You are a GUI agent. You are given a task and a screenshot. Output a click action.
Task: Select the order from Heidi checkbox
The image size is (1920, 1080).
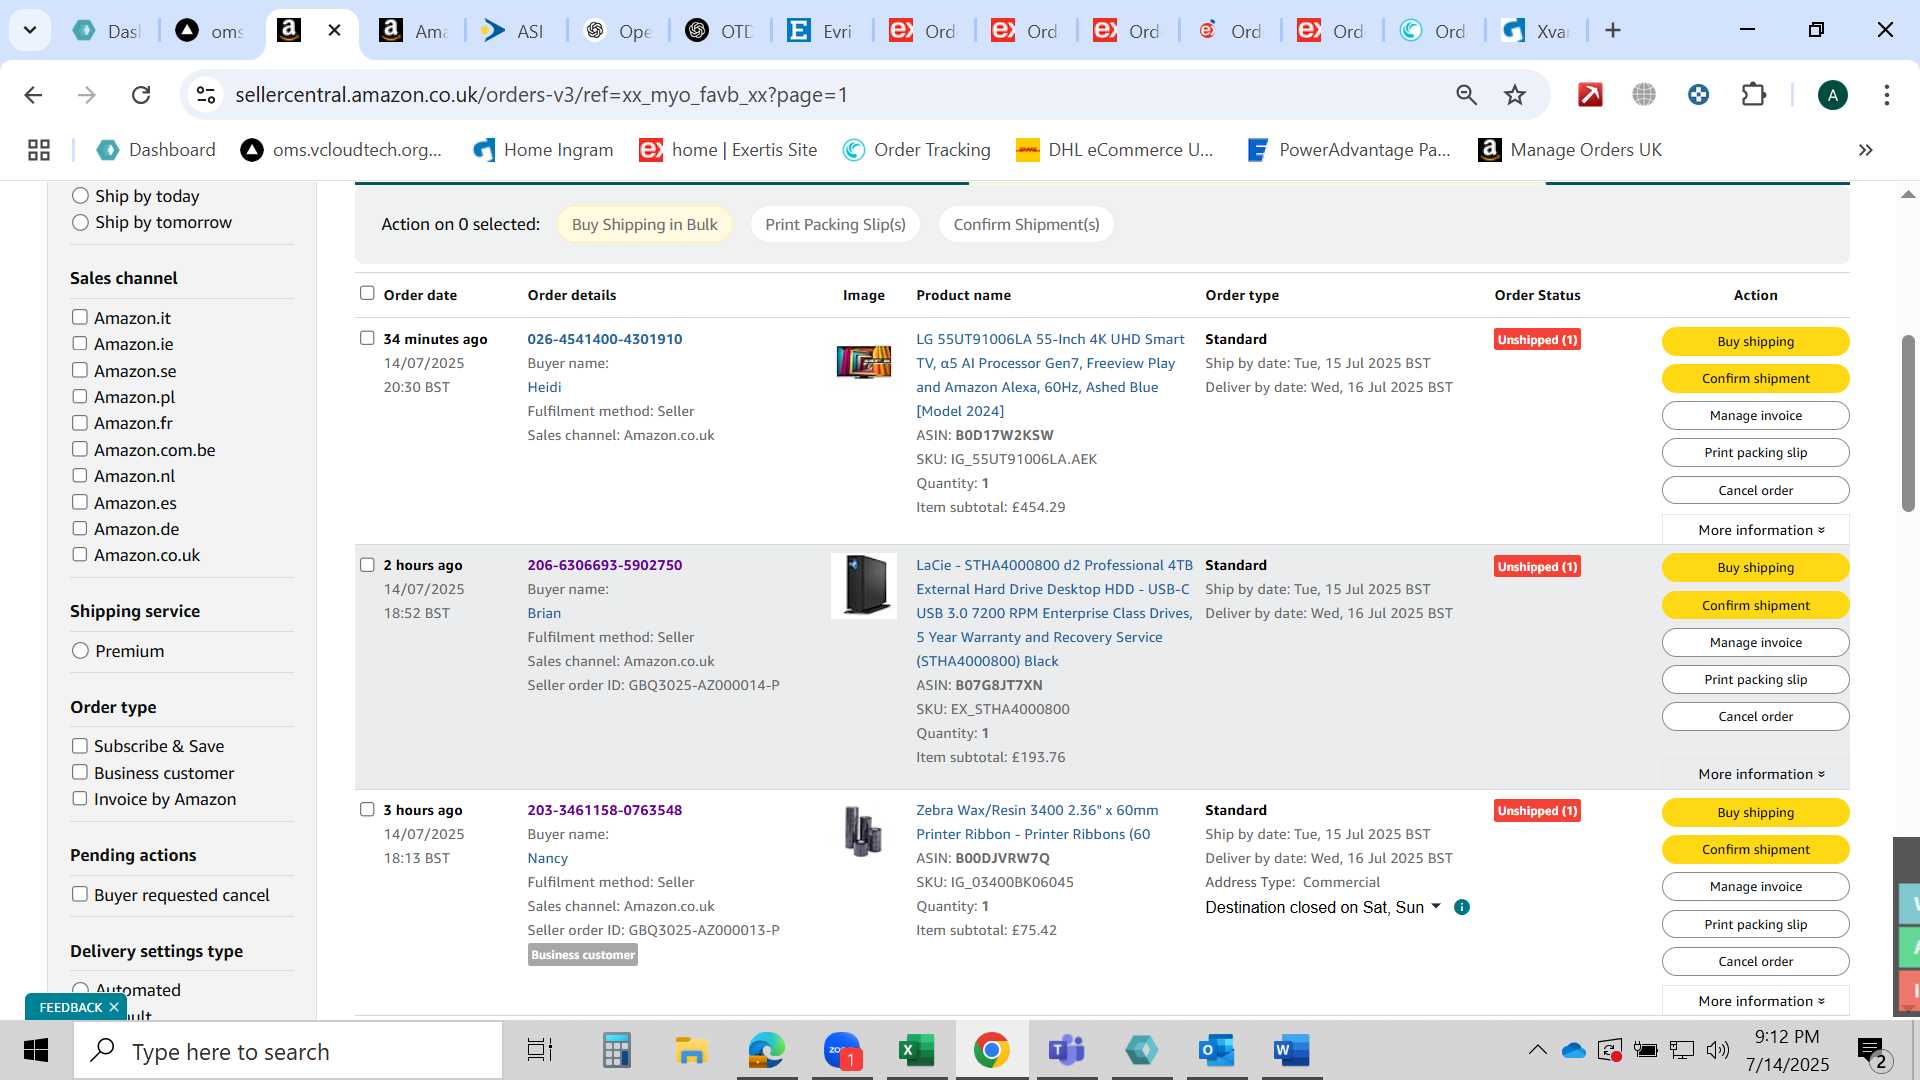(x=367, y=338)
